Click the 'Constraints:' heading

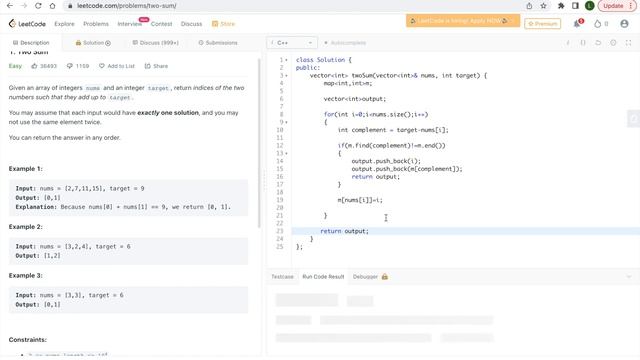28,340
